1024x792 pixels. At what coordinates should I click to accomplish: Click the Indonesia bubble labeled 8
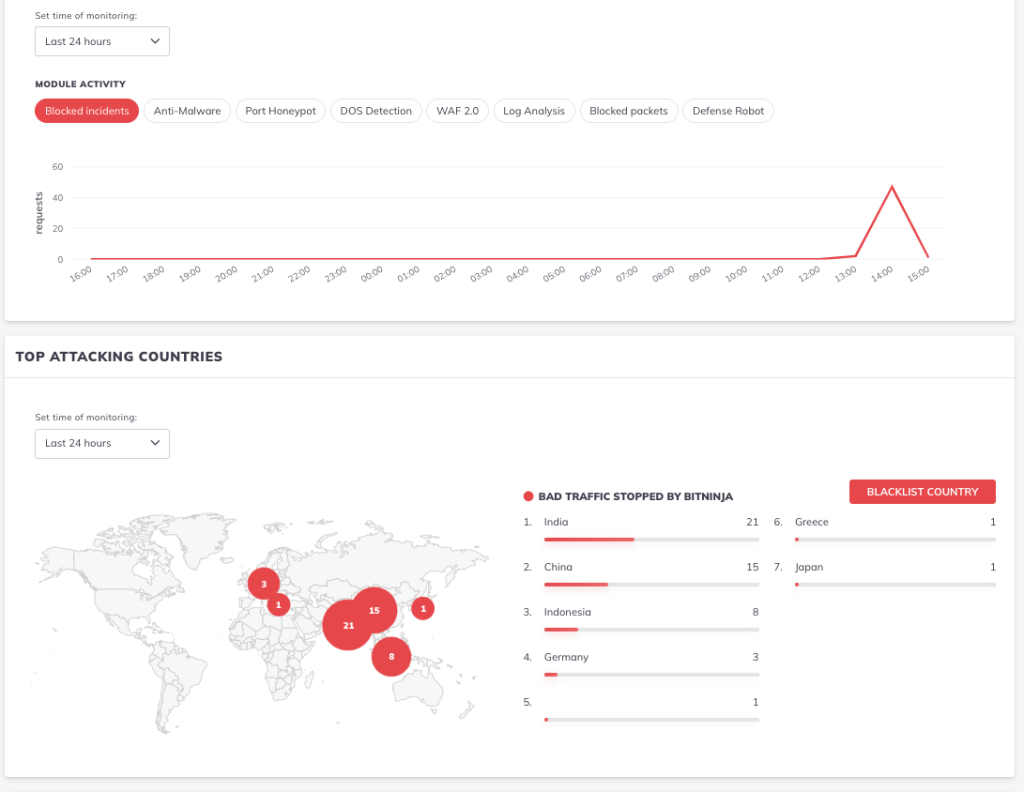[391, 657]
